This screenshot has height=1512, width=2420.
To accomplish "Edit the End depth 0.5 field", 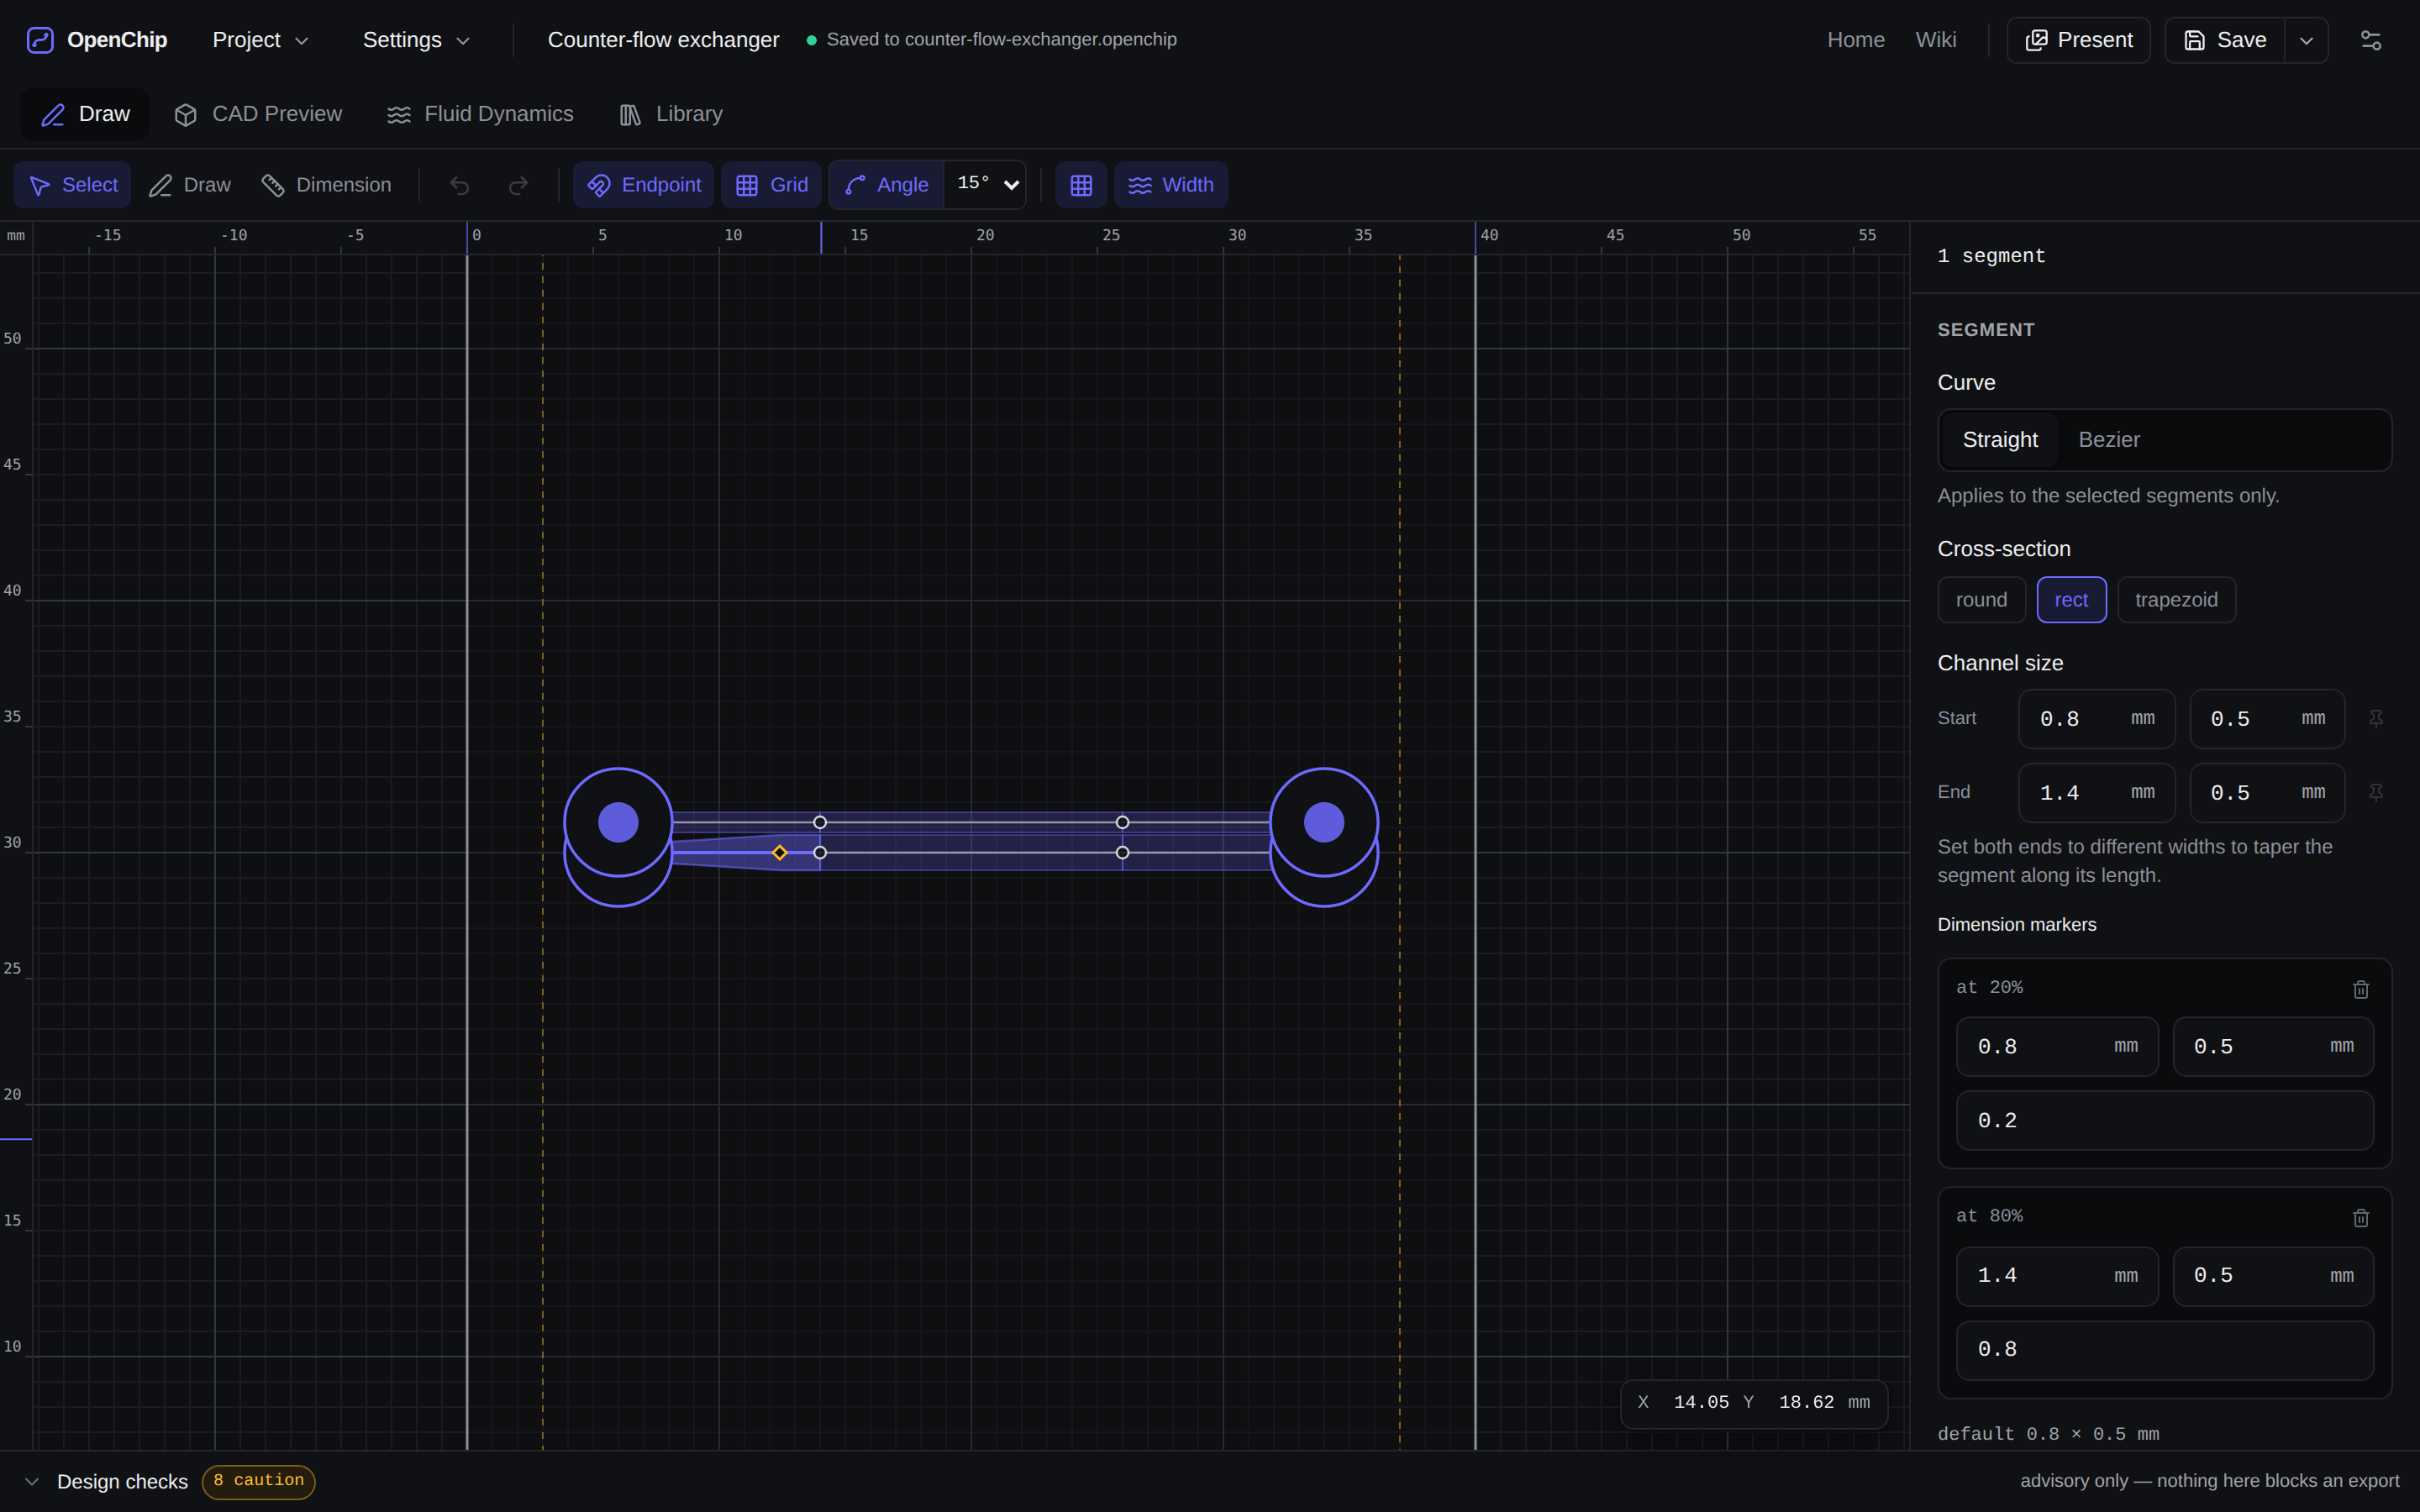I will pos(2267,793).
